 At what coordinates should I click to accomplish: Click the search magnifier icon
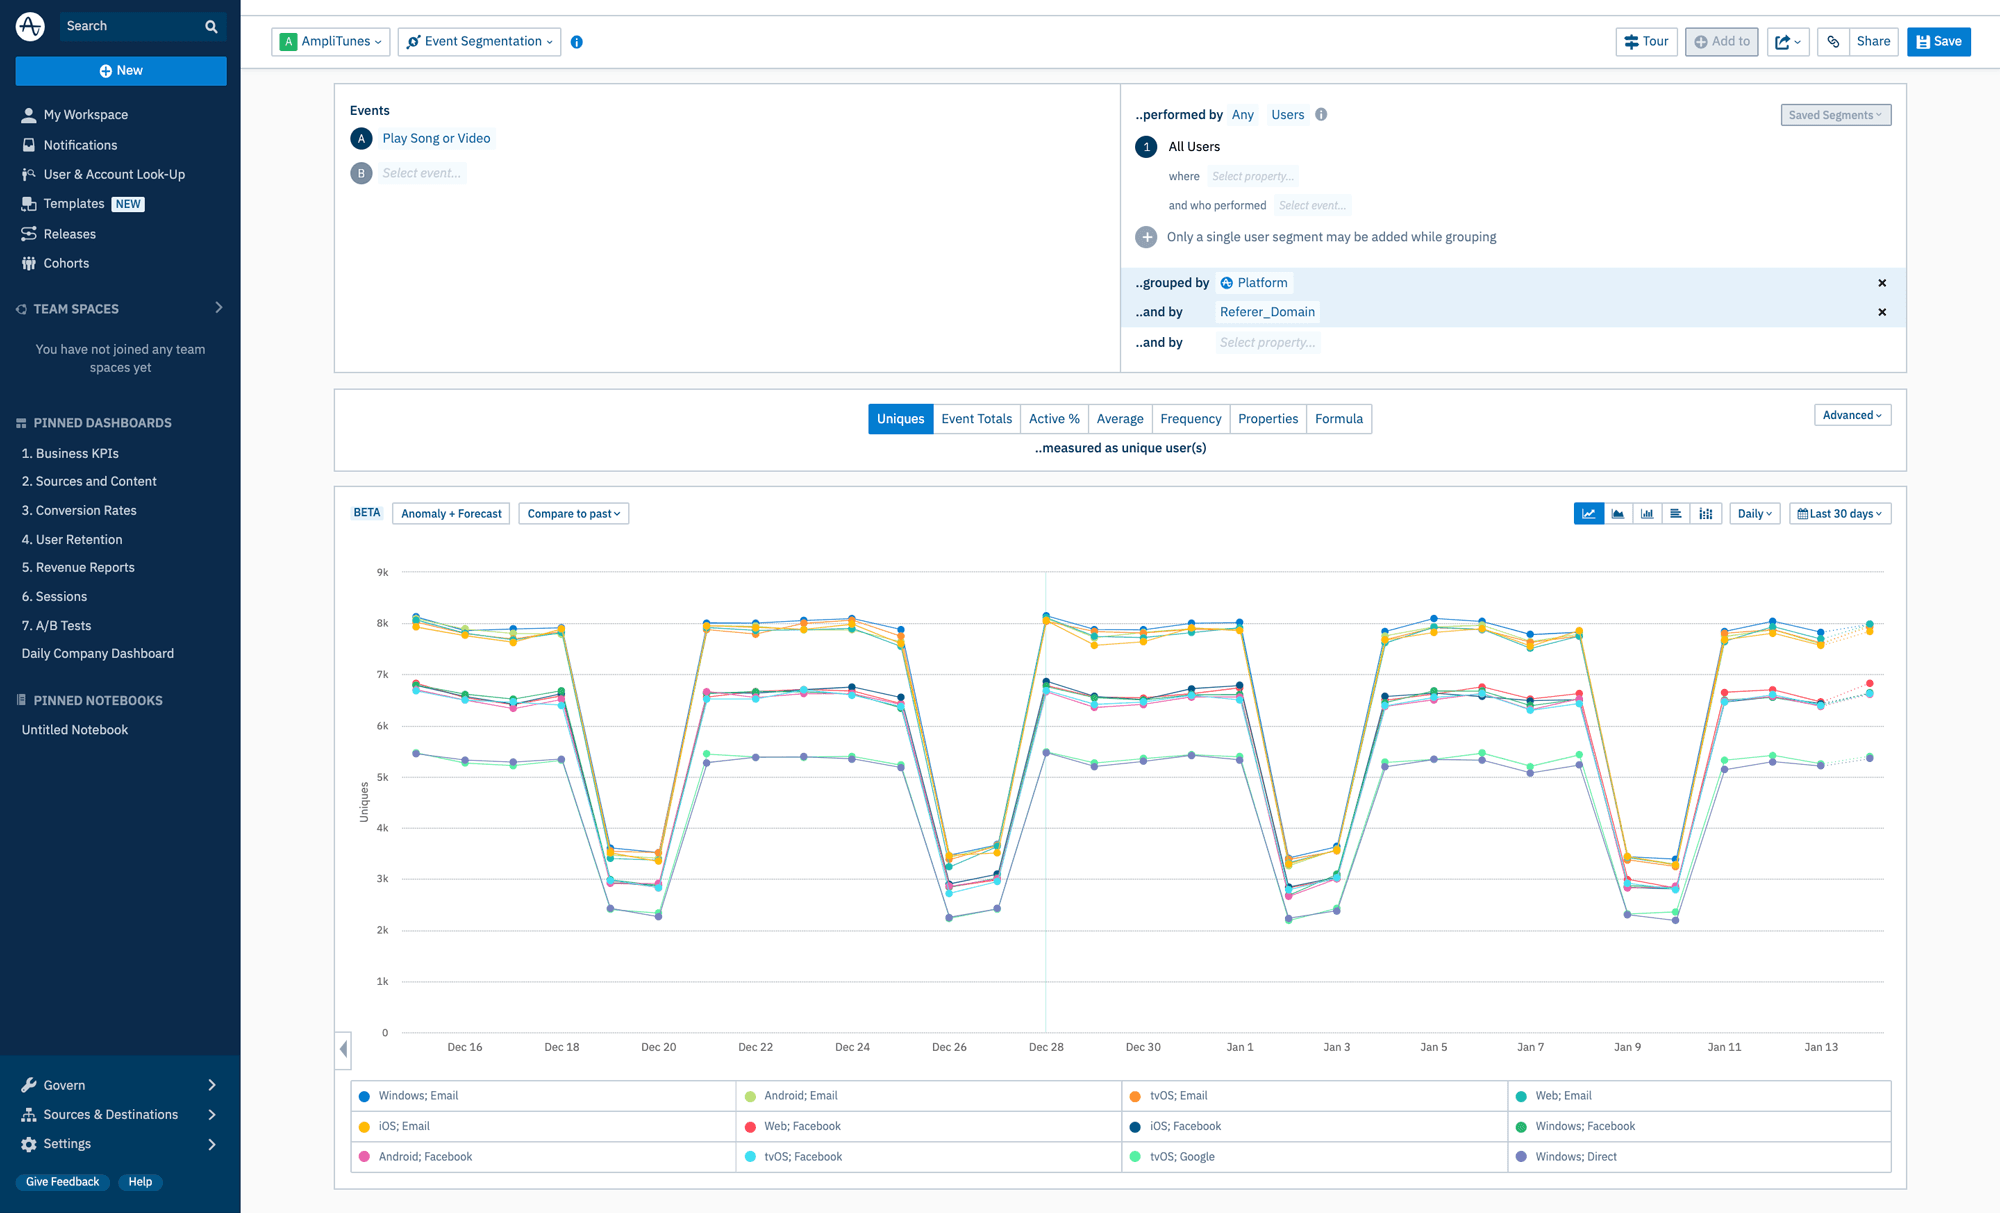point(210,26)
